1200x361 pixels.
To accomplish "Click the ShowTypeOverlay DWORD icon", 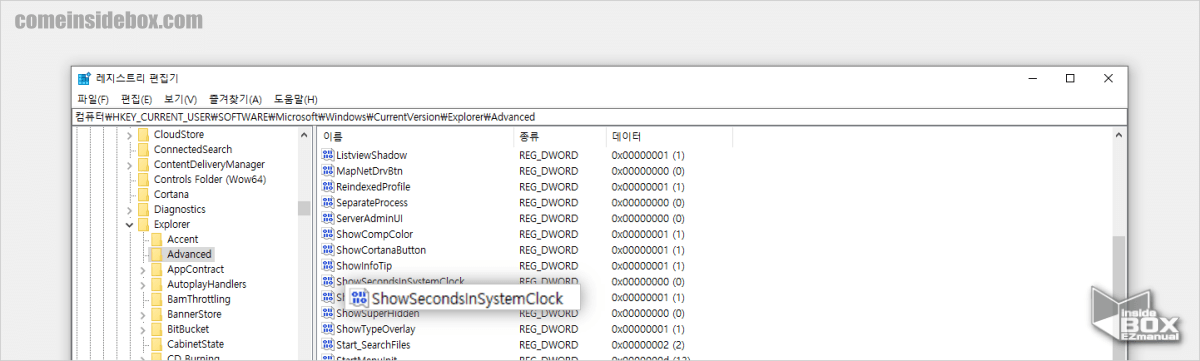I will click(x=328, y=329).
